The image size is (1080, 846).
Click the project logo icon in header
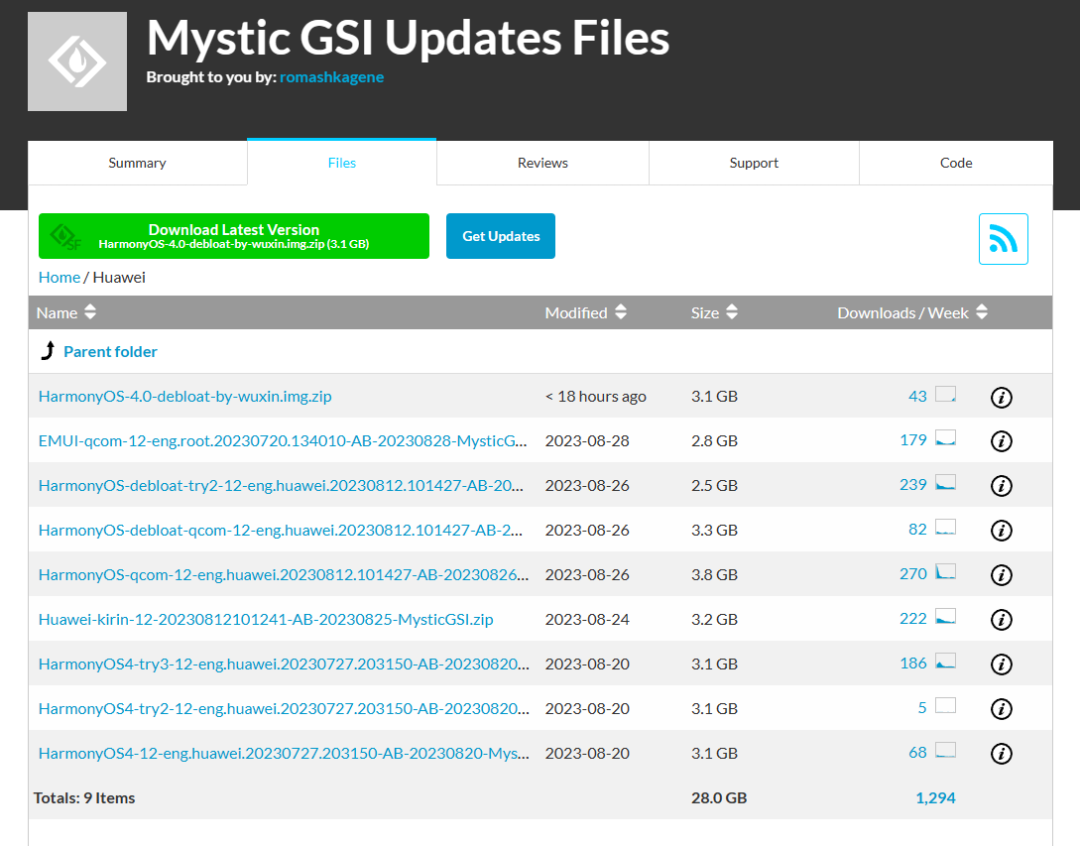click(77, 61)
